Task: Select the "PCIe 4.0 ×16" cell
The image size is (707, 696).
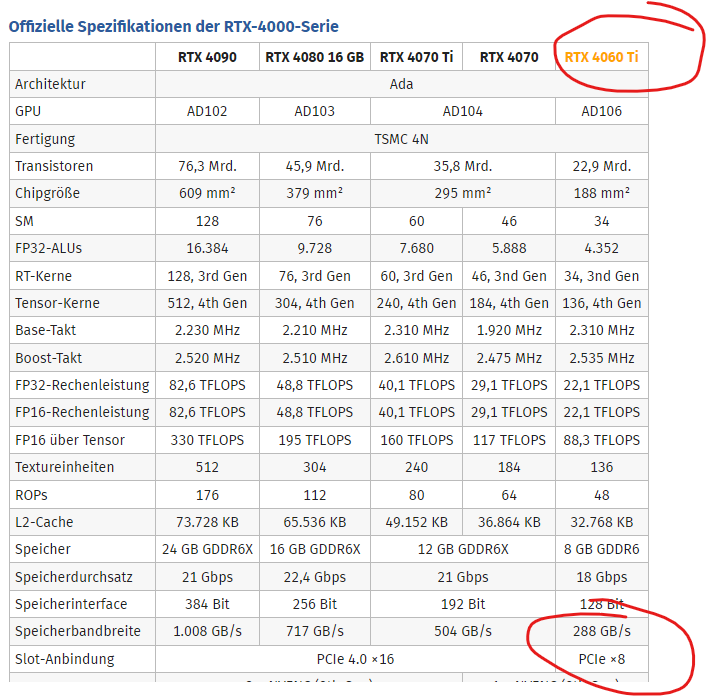Action: tap(355, 659)
